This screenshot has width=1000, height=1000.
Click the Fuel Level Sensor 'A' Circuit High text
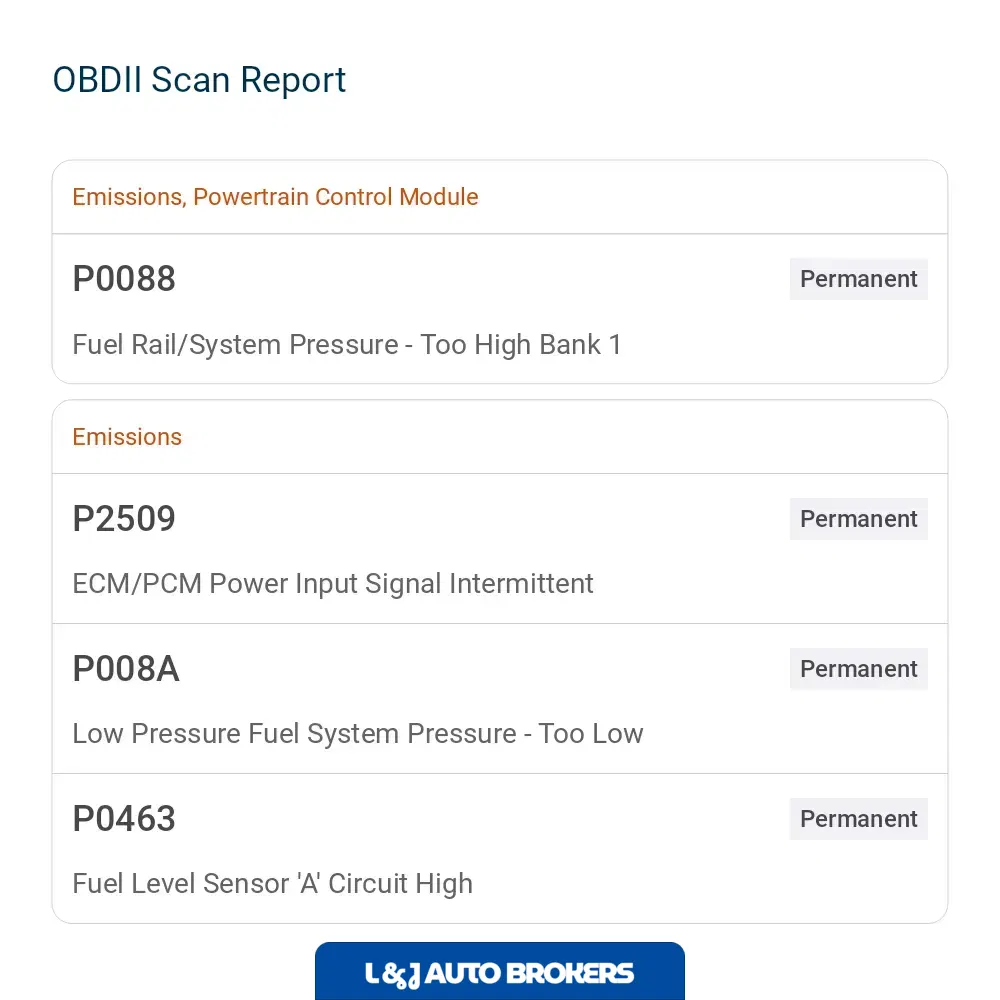point(272,884)
